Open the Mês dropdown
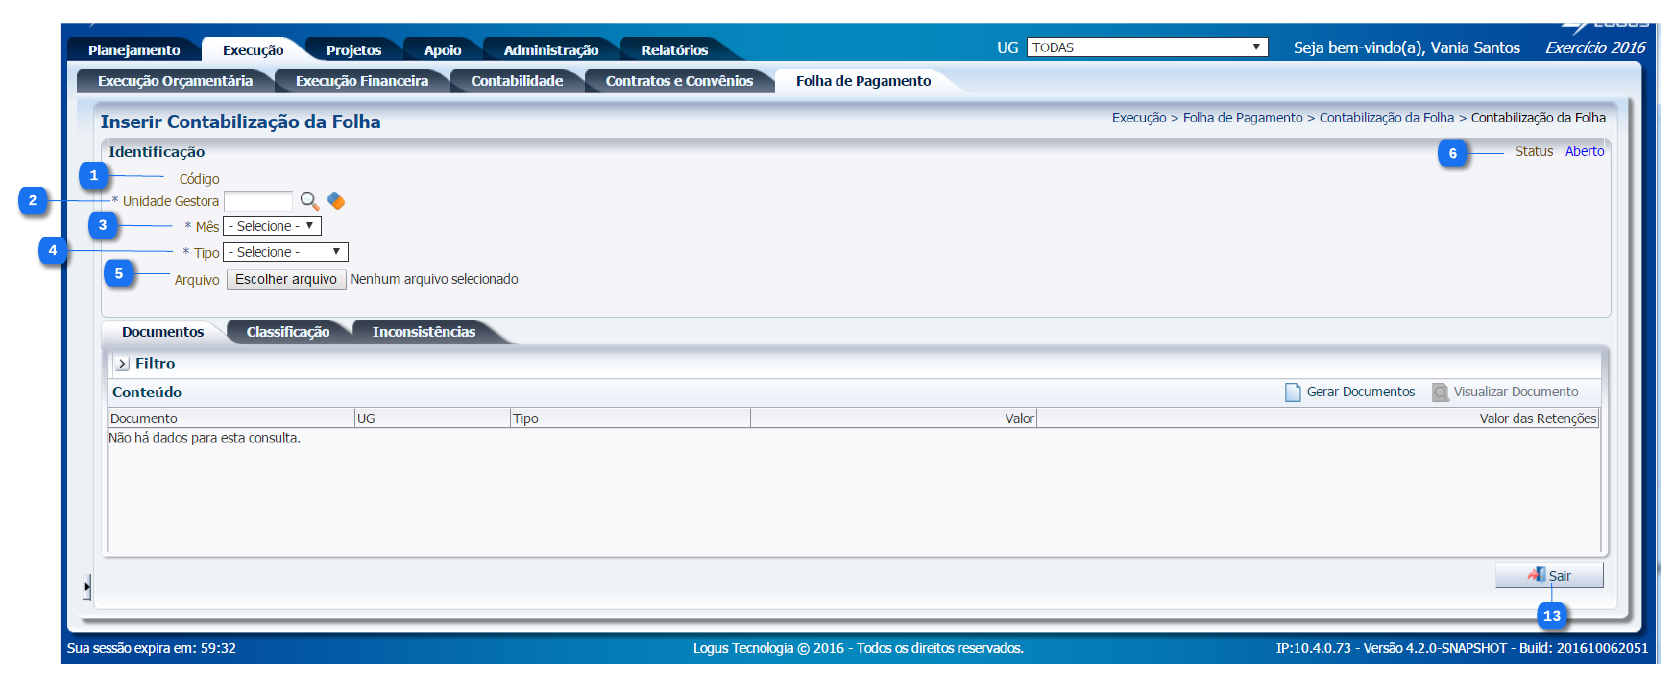Viewport: 1669px width, 677px height. (x=272, y=226)
